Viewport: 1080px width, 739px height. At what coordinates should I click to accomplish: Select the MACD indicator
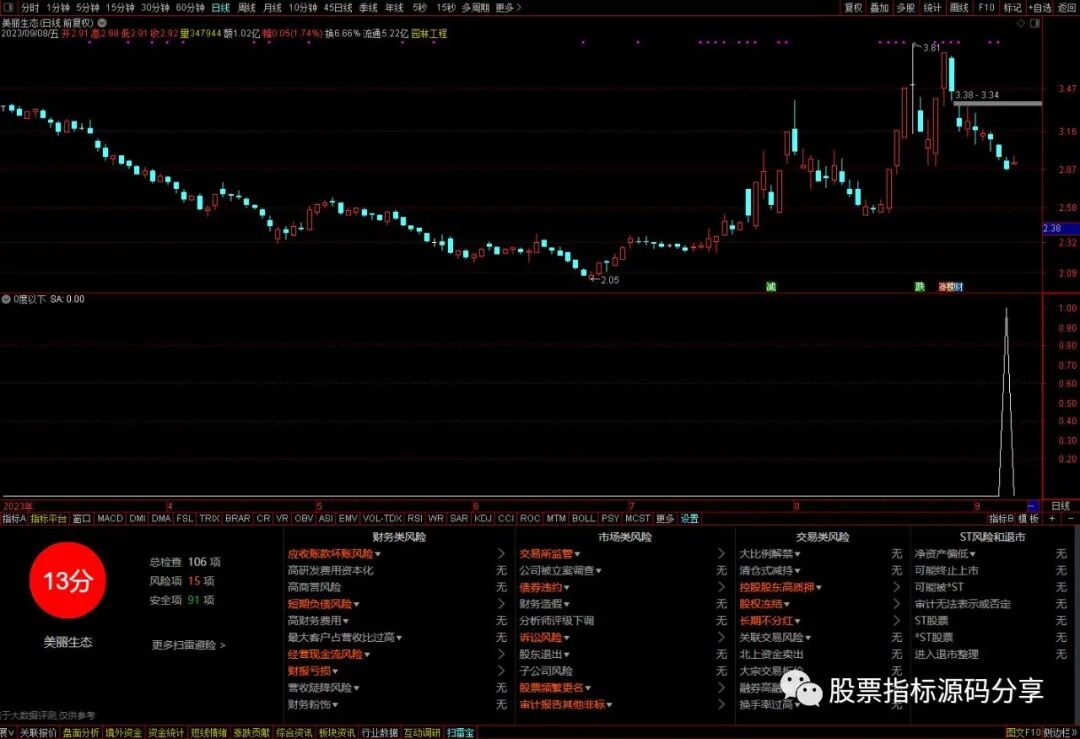(x=110, y=519)
